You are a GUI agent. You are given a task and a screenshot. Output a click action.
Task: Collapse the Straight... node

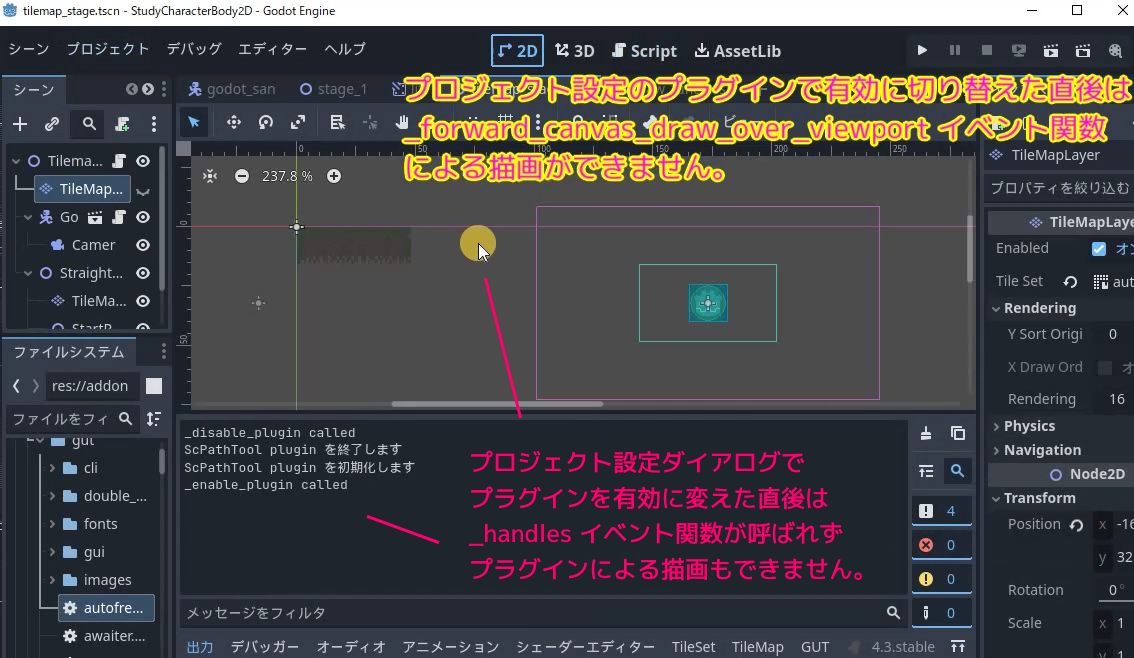[x=28, y=273]
